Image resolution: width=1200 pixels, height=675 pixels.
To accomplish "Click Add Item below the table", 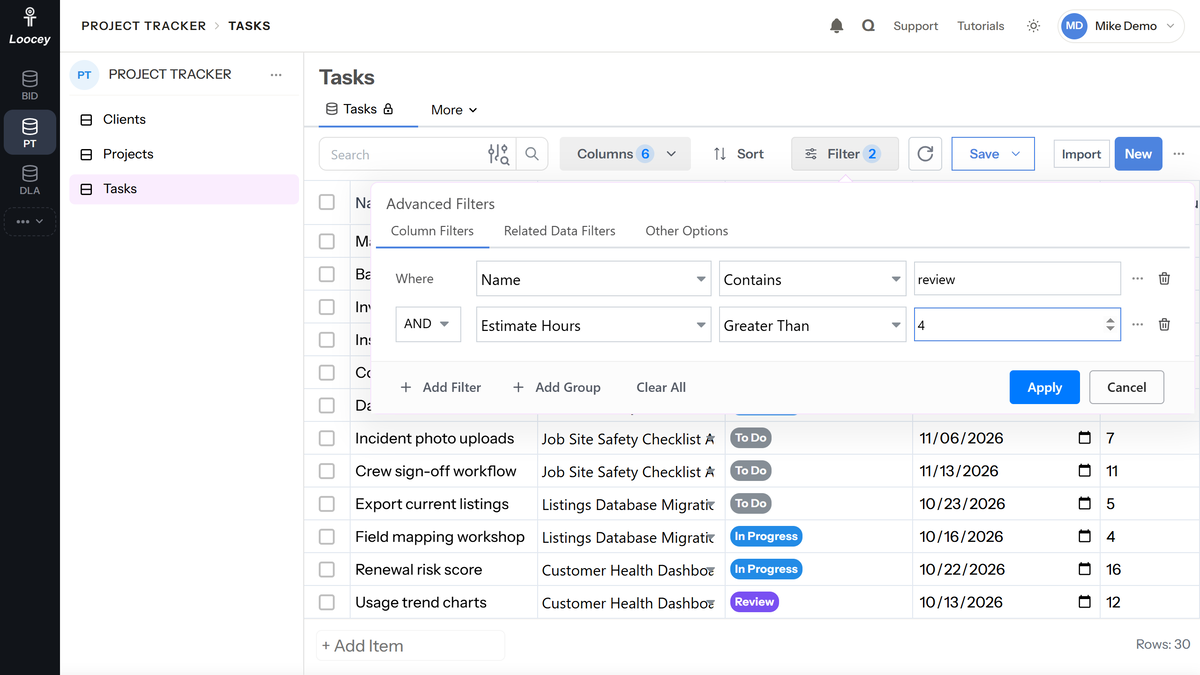I will pyautogui.click(x=411, y=646).
